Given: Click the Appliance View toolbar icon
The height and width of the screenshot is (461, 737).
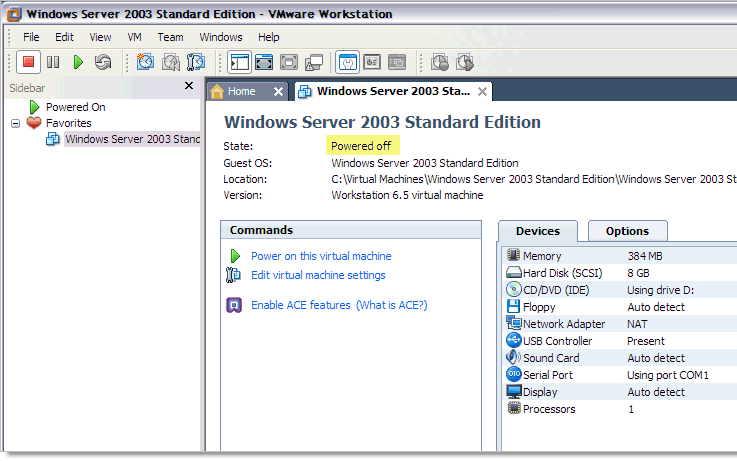Looking at the screenshot, I should coord(372,62).
